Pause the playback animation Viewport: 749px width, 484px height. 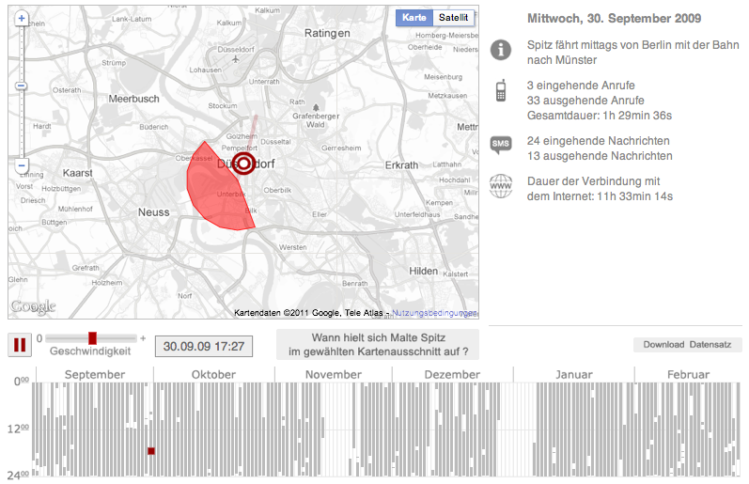19,345
